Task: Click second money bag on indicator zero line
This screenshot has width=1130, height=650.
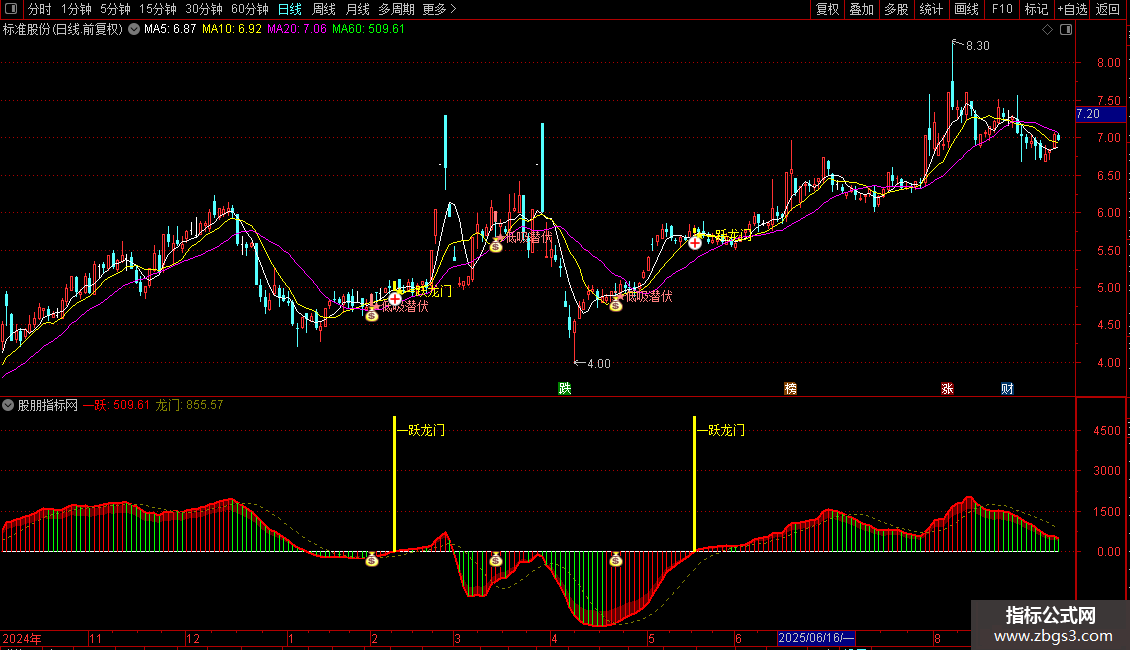Action: 496,559
